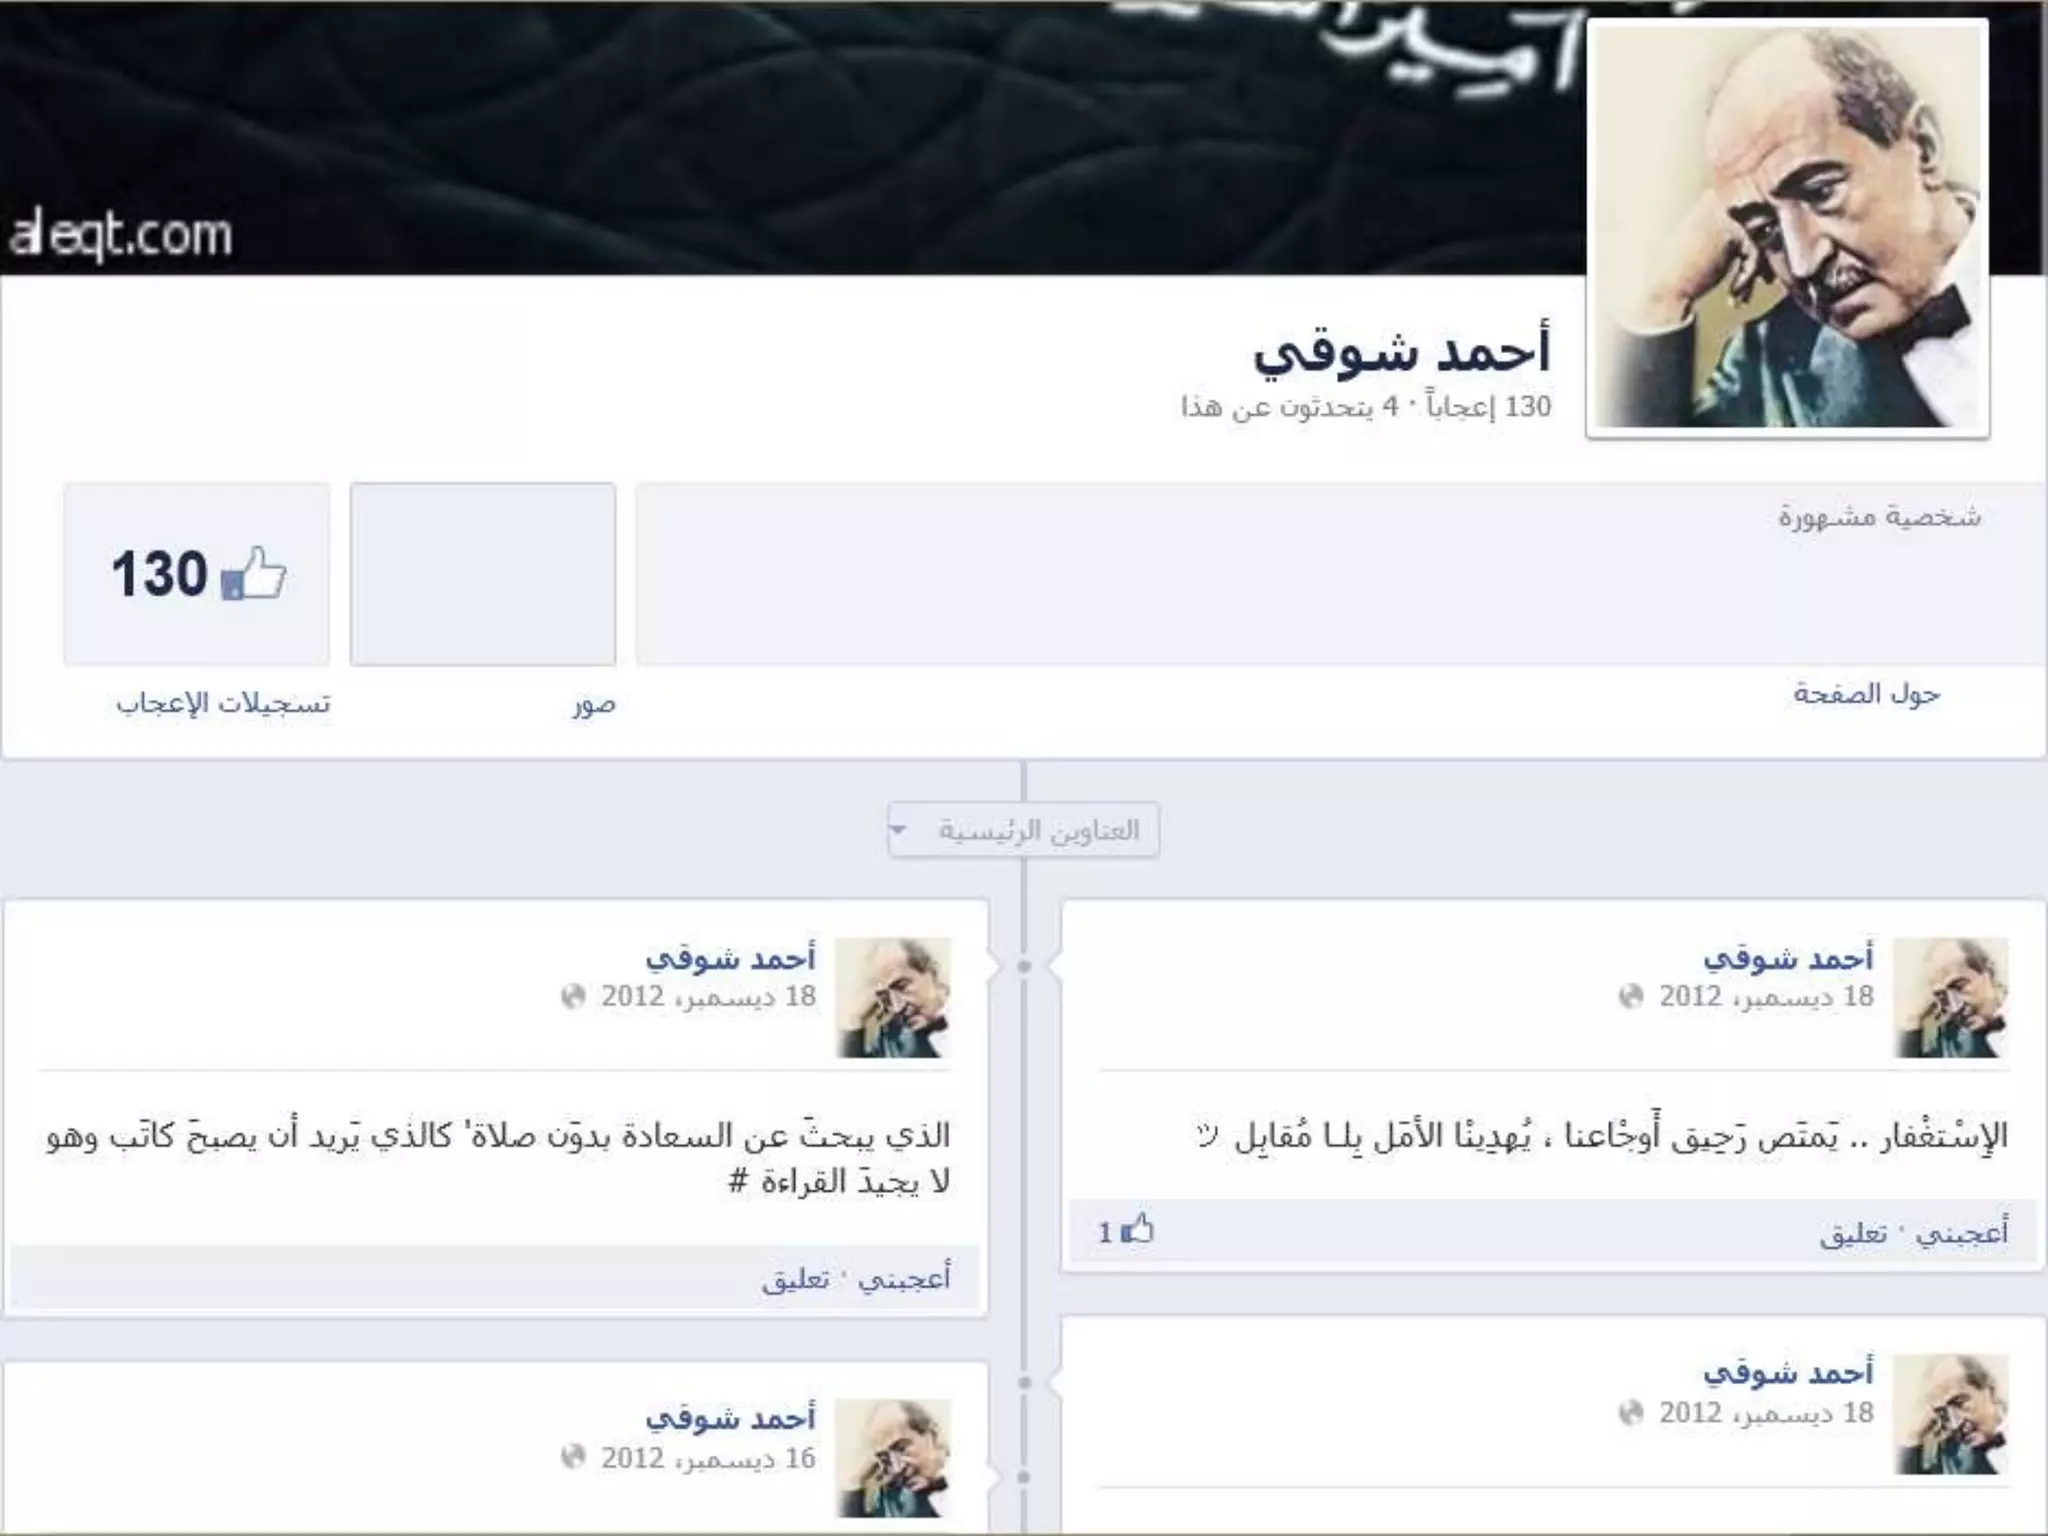Click the avatar thumbnail on the 16 December post
This screenshot has width=2048, height=1536.
(893, 1458)
